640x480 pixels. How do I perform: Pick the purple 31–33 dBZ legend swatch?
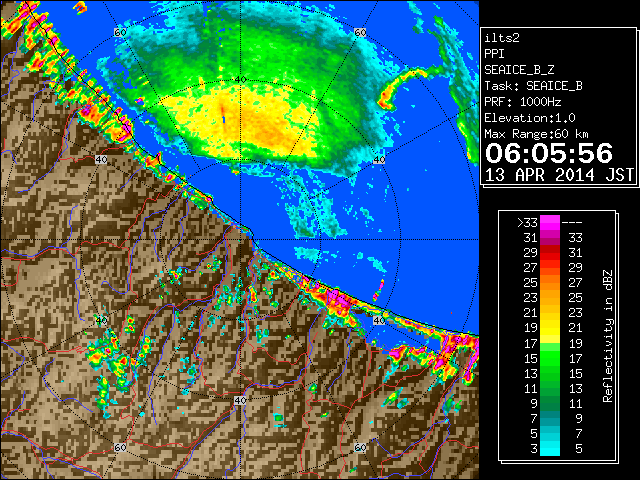pyautogui.click(x=550, y=238)
